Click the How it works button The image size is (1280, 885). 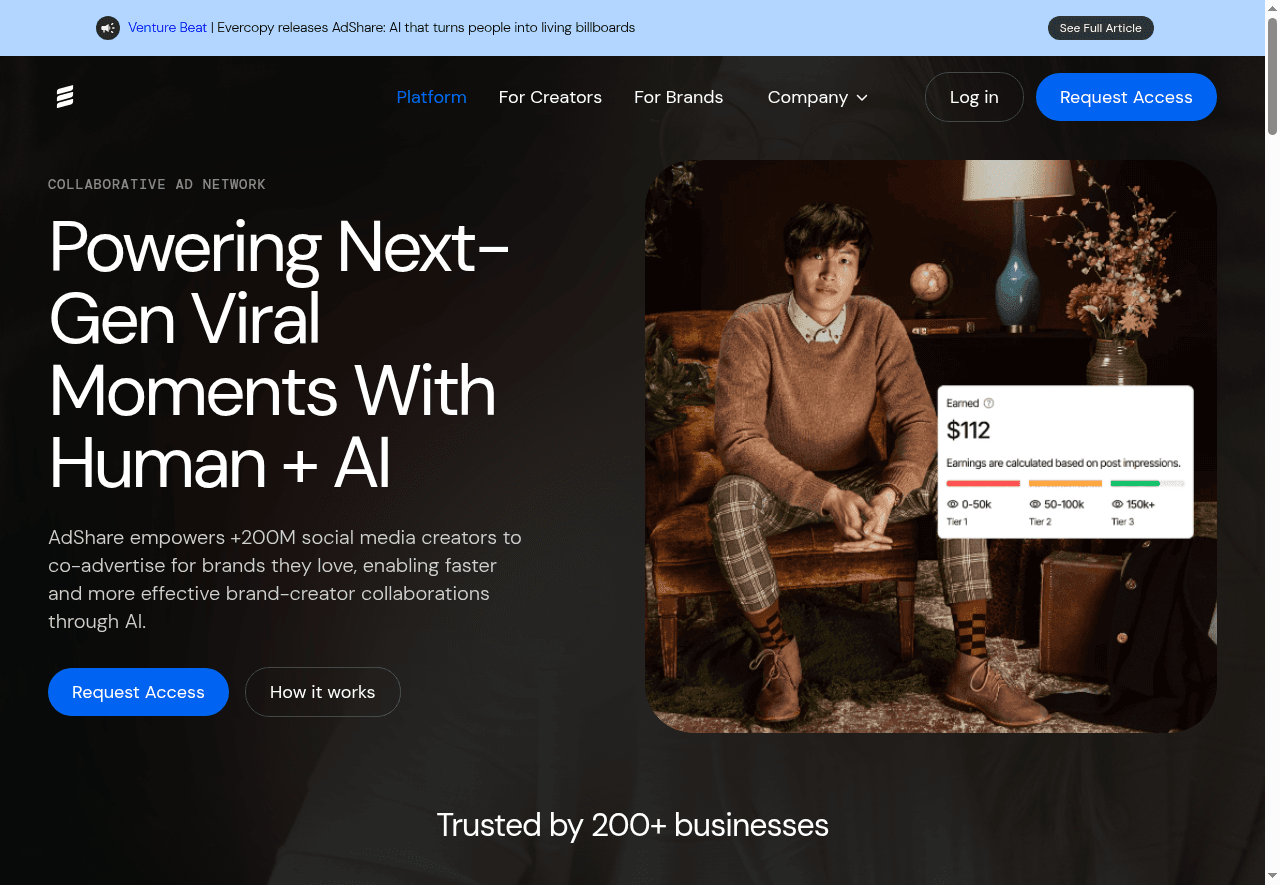322,692
